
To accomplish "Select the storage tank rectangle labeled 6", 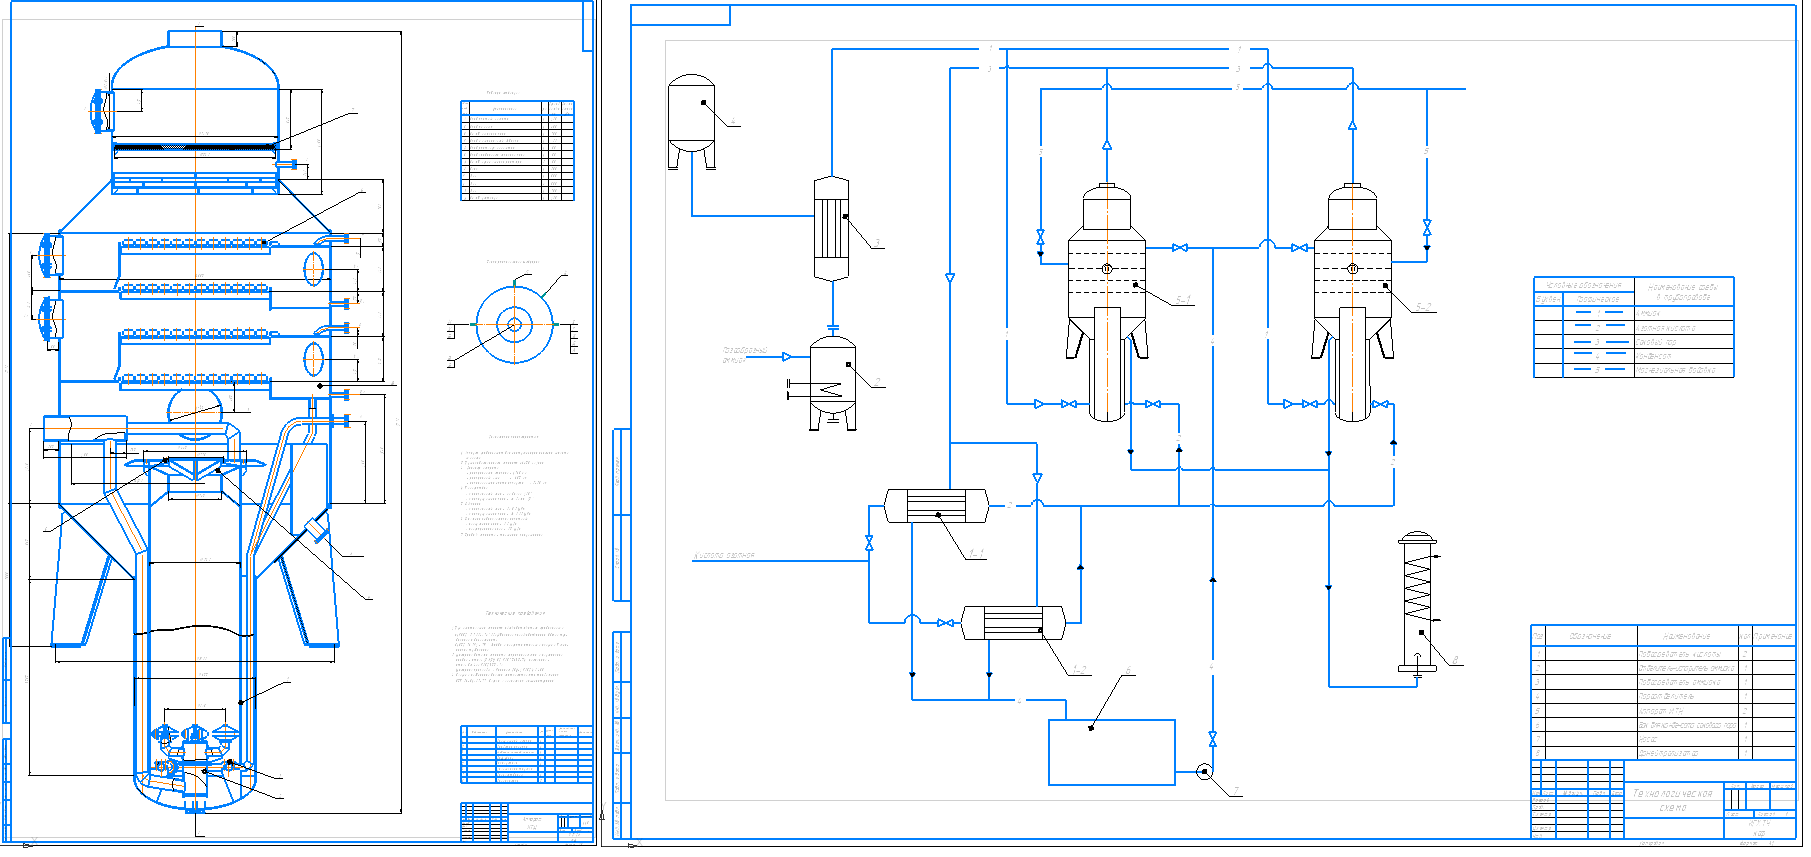I will [1112, 752].
